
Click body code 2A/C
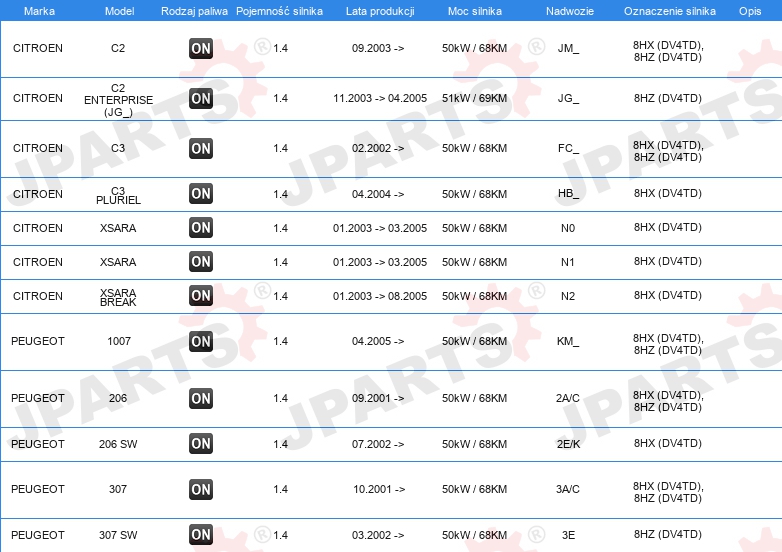tap(568, 398)
